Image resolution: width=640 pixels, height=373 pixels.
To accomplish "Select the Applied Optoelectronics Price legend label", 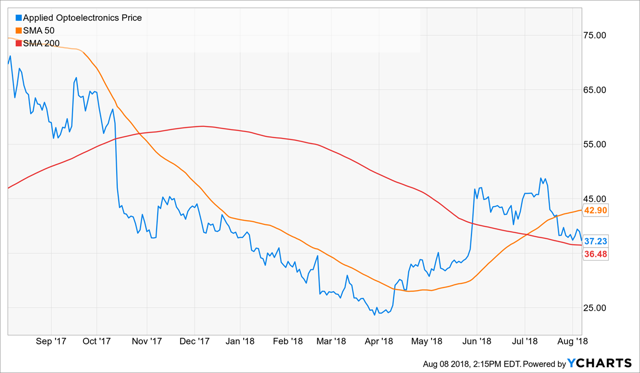I will pyautogui.click(x=82, y=18).
